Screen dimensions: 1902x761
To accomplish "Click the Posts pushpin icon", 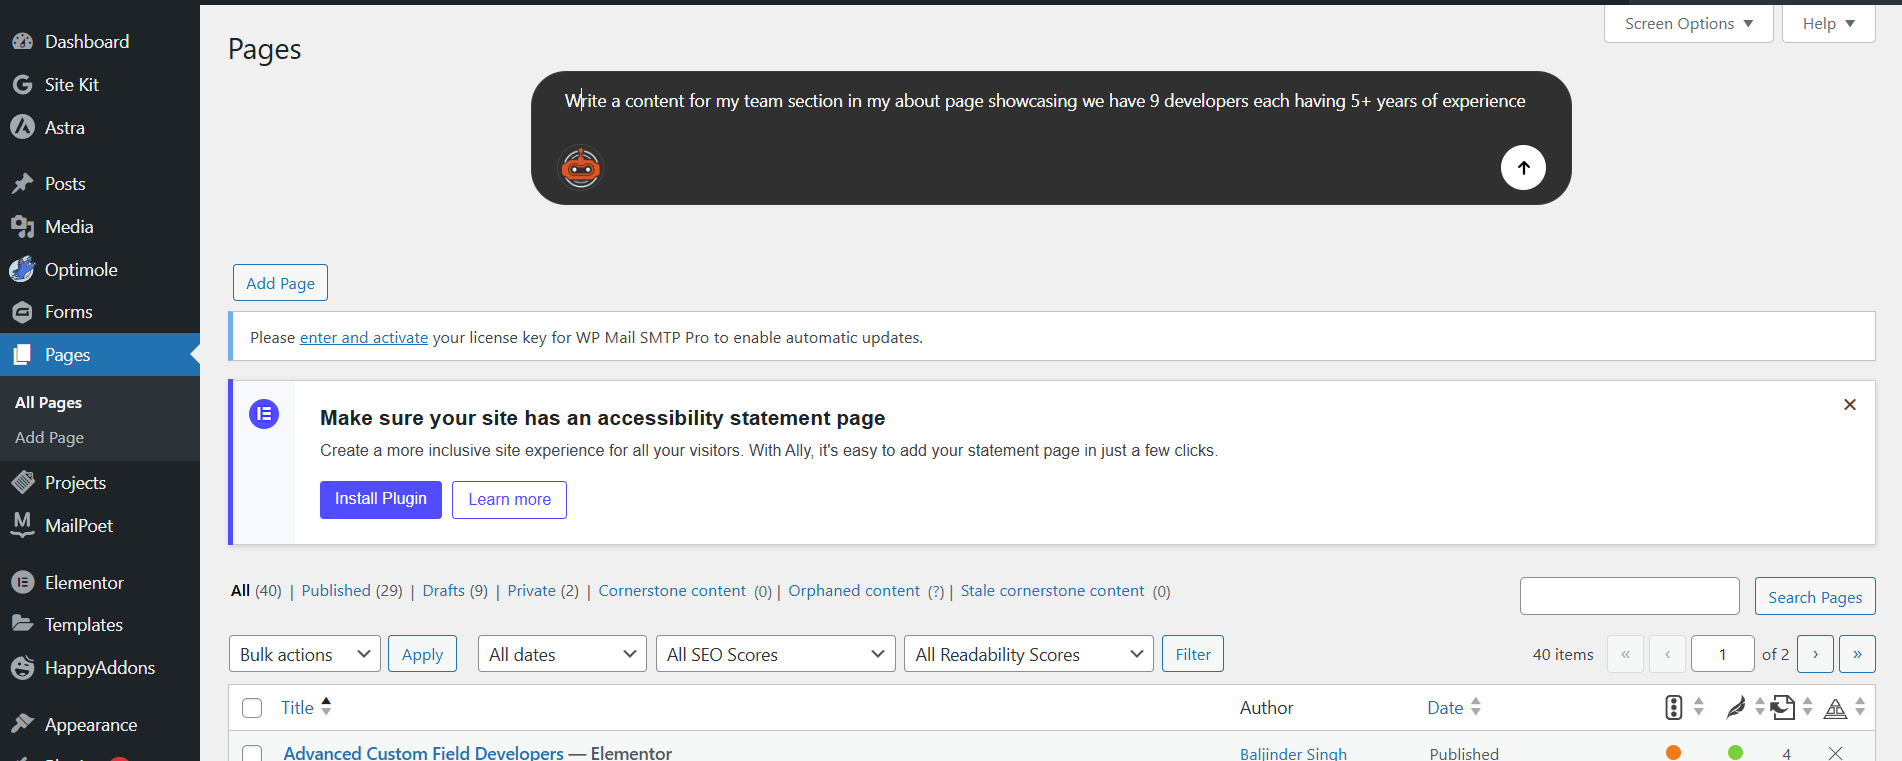I will pos(22,184).
